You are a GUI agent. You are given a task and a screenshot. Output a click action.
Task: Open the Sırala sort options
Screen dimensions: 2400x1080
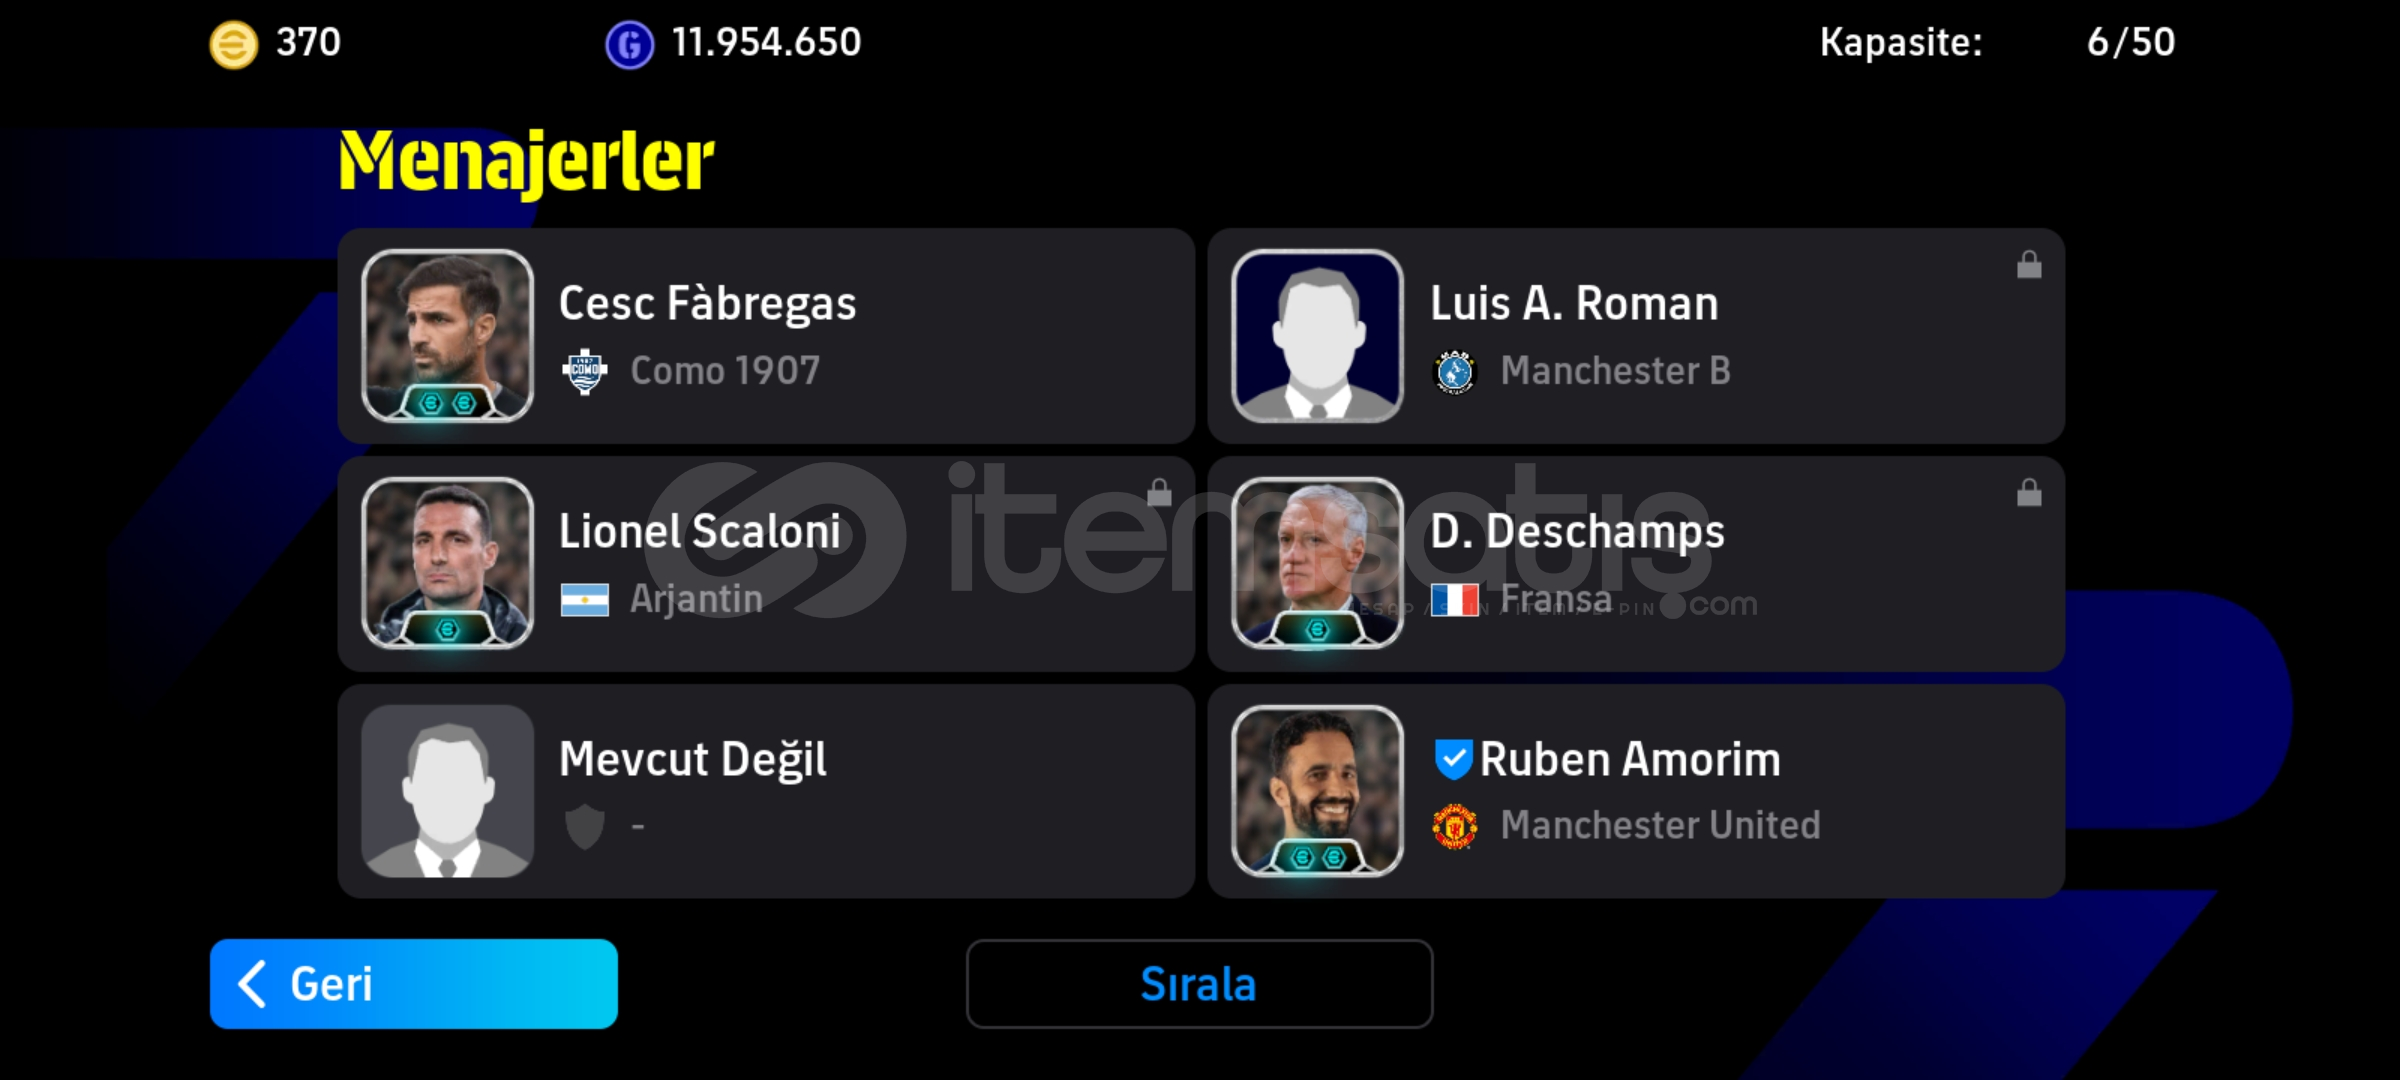[1199, 984]
